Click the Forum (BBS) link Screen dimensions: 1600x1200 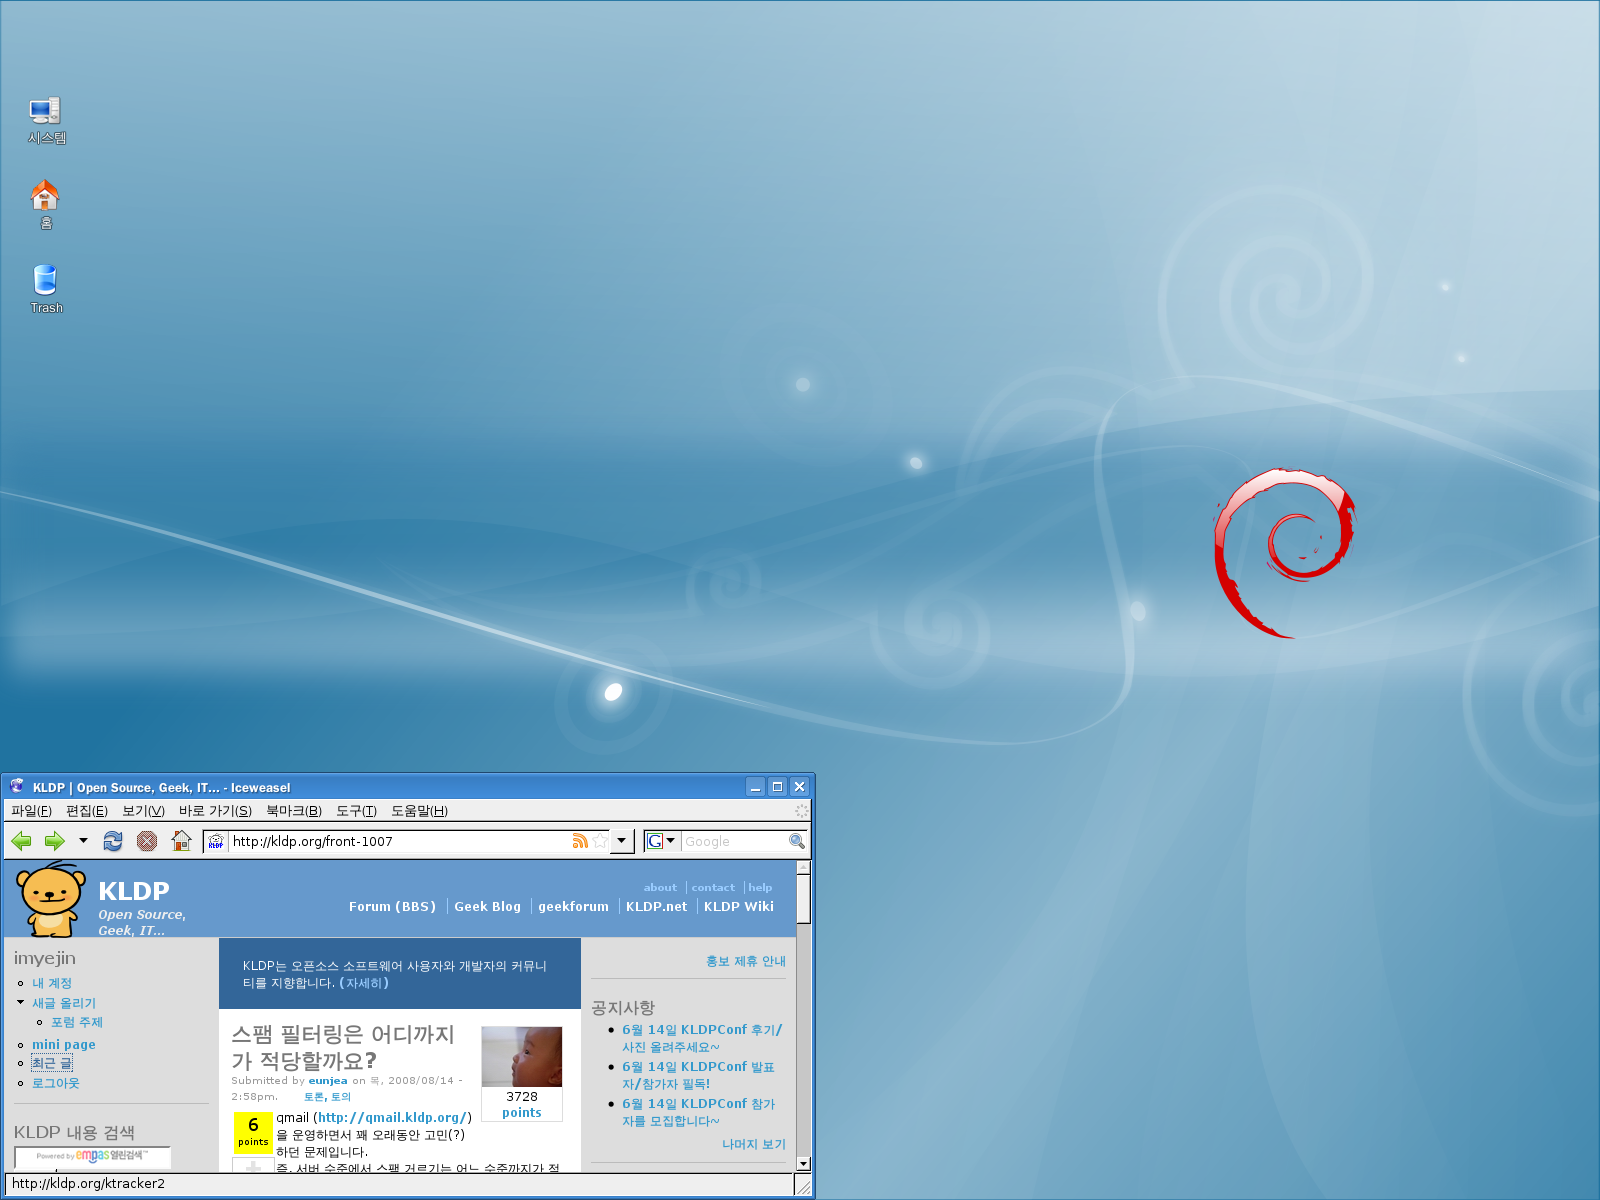coord(392,907)
